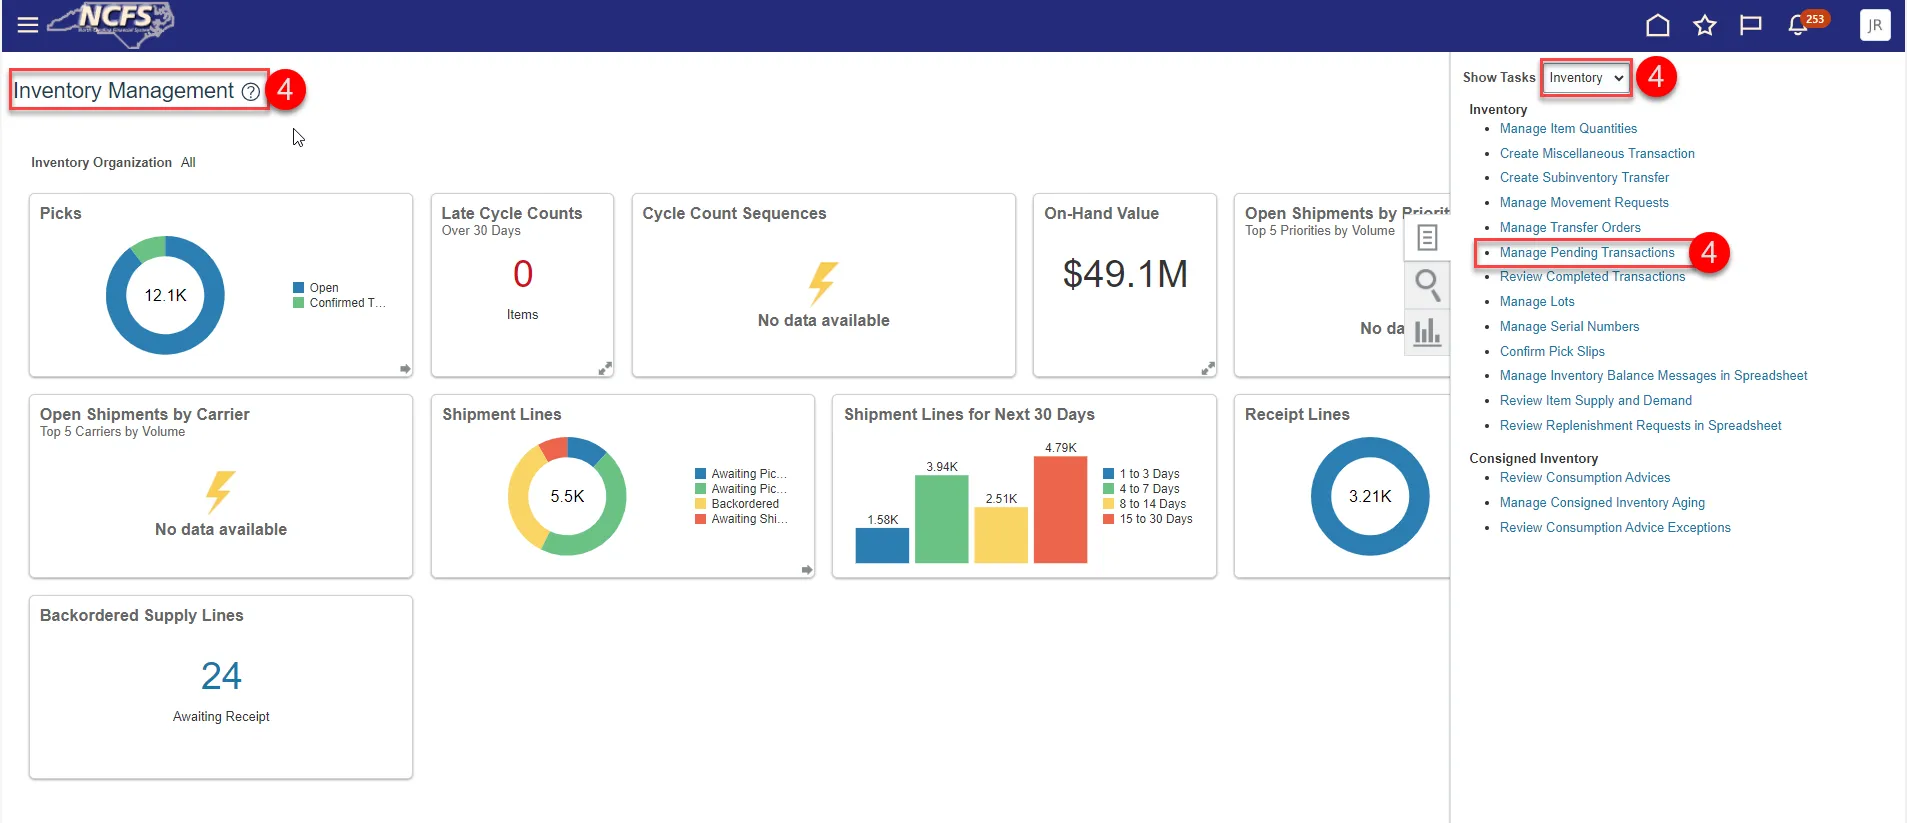The width and height of the screenshot is (1907, 823).
Task: Expand the Late Cycle Counts tile
Action: pyautogui.click(x=605, y=368)
